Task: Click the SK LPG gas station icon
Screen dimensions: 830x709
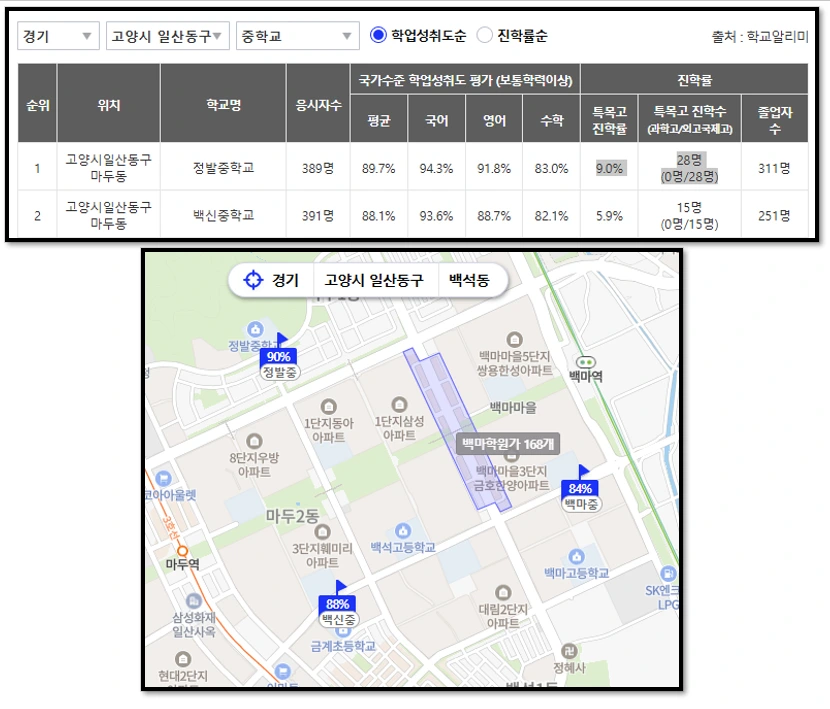Action: click(668, 573)
